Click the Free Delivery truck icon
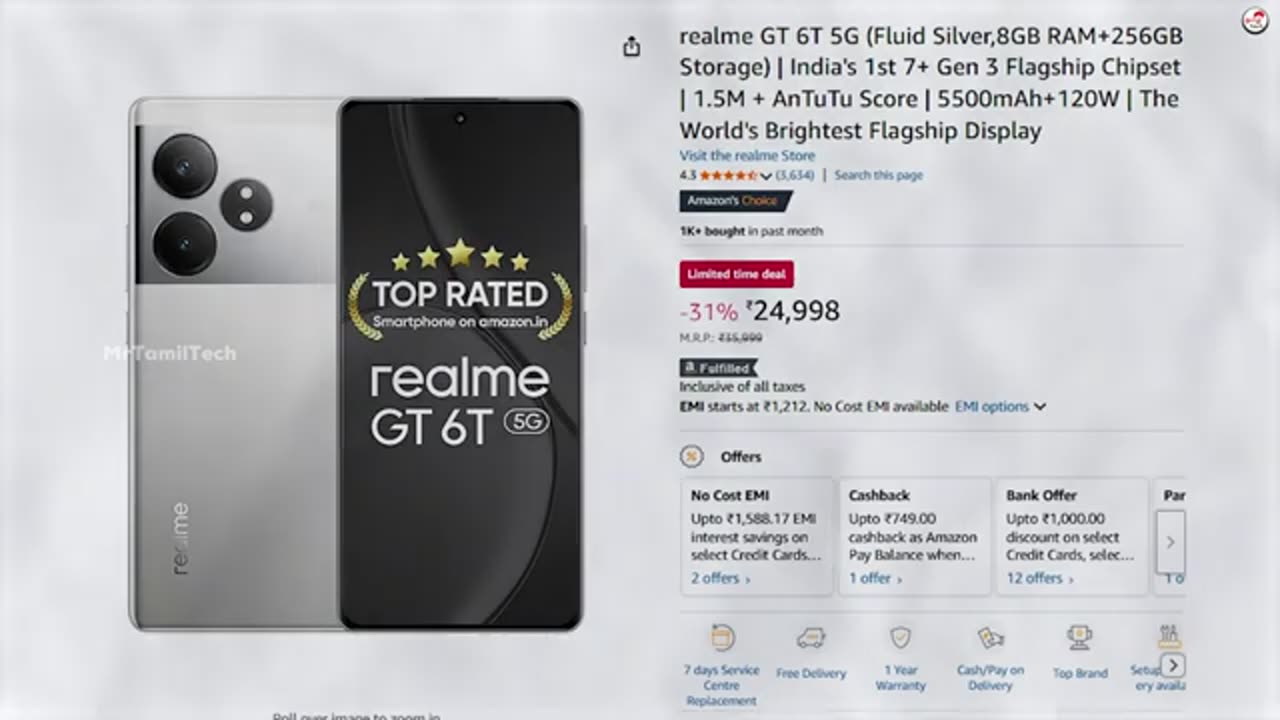Viewport: 1280px width, 720px height. (810, 639)
